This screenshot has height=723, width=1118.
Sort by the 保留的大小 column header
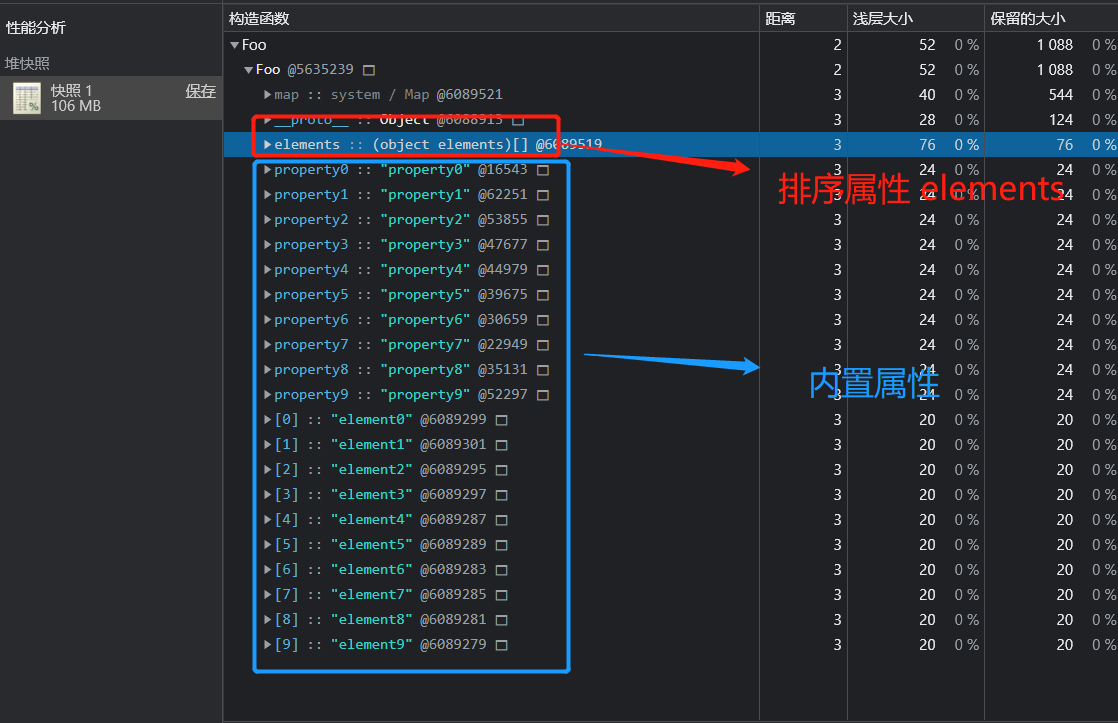click(x=1051, y=19)
